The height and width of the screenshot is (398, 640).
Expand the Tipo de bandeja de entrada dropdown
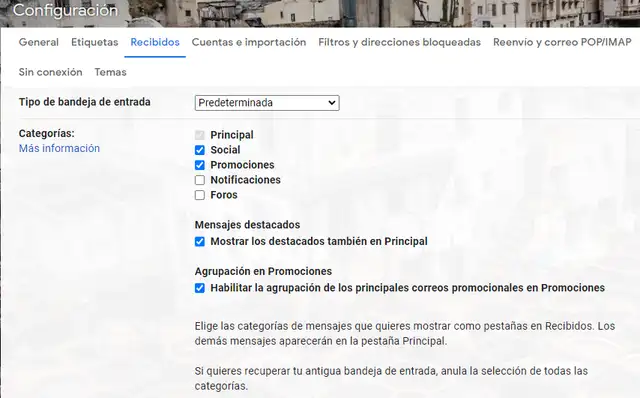pos(267,103)
